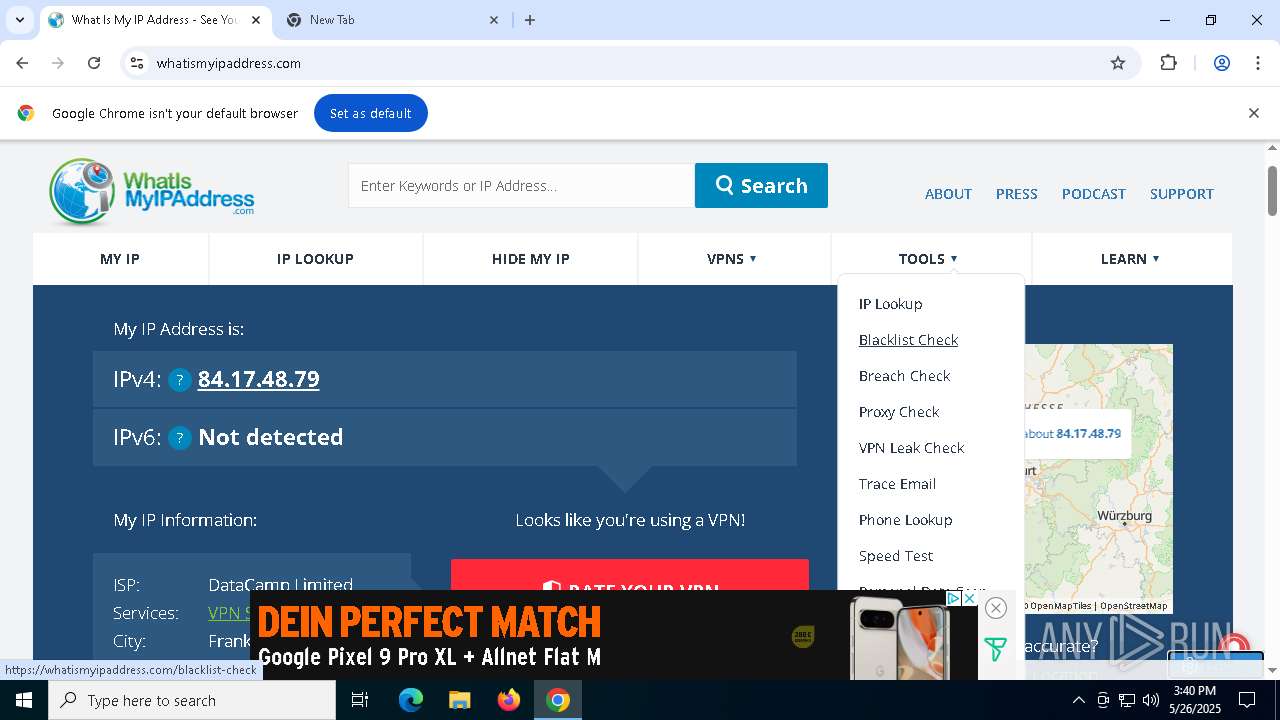1280x720 pixels.
Task: Add a new tab with the plus icon
Action: [x=530, y=20]
